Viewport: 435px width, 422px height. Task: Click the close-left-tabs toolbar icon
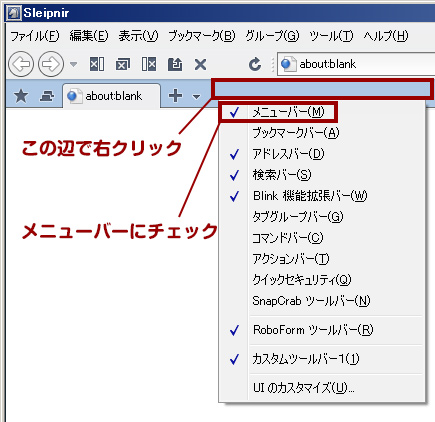pyautogui.click(x=97, y=64)
